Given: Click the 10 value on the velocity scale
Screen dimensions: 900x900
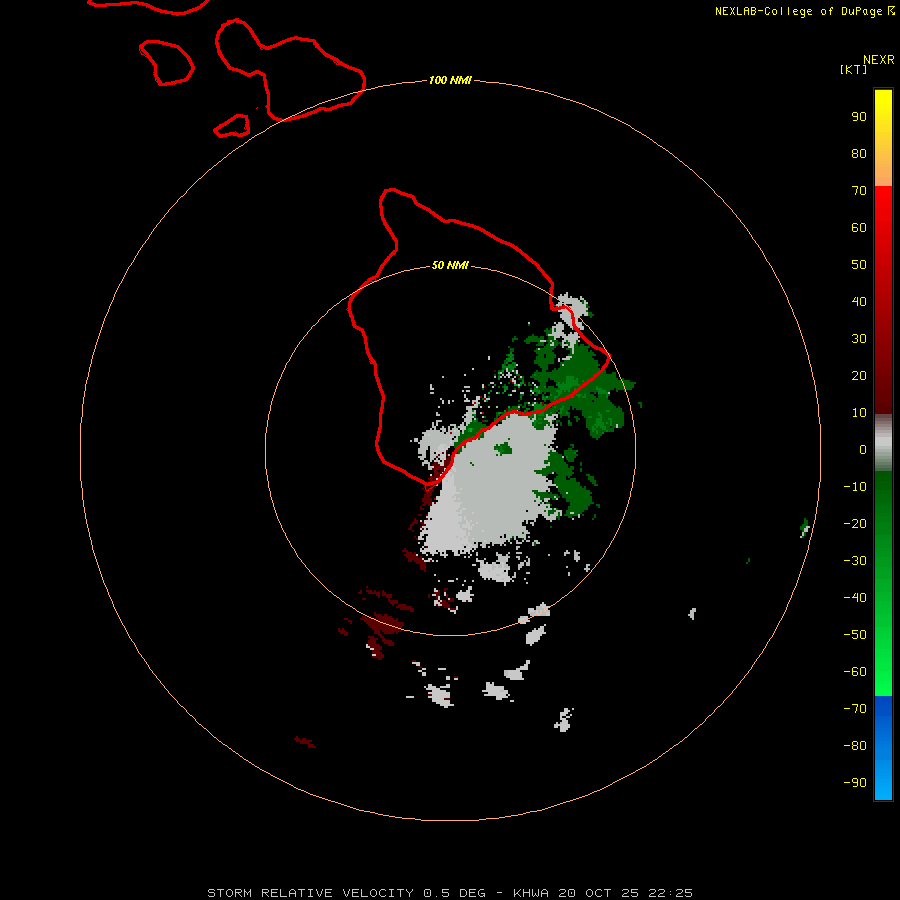Looking at the screenshot, I should pyautogui.click(x=859, y=413).
